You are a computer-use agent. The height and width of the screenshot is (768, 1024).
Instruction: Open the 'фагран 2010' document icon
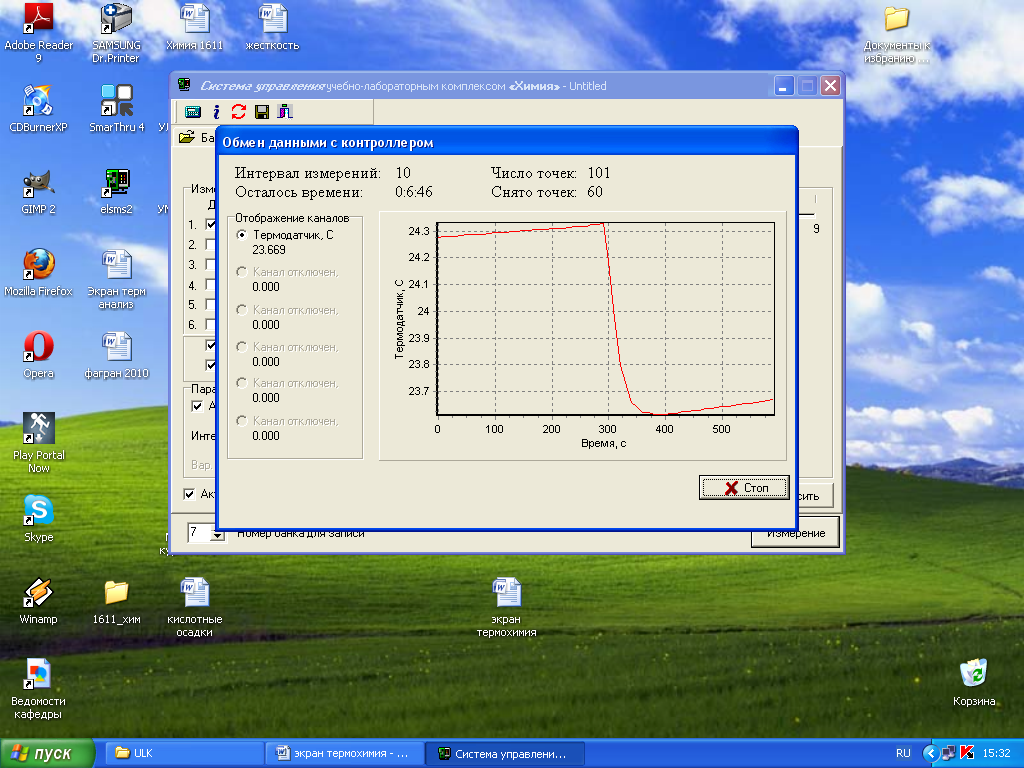click(x=116, y=355)
